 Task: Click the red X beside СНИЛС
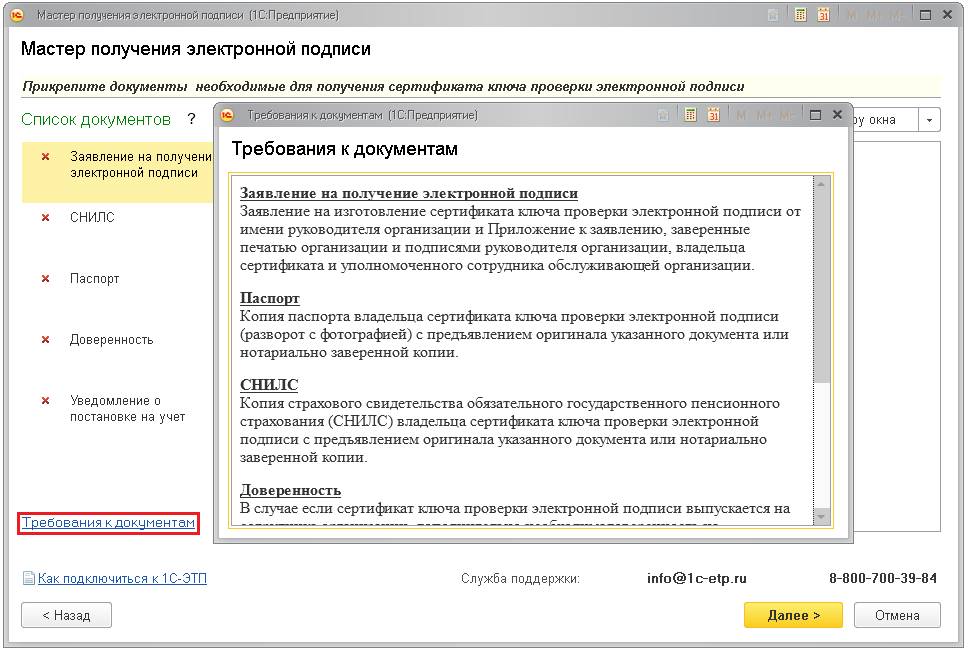(45, 217)
